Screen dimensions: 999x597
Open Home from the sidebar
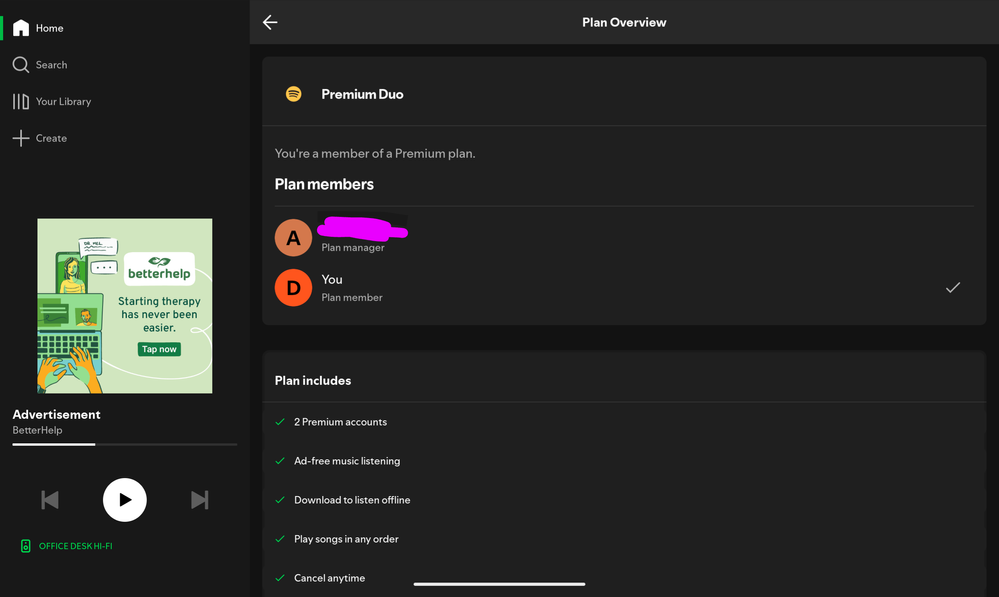[x=38, y=28]
